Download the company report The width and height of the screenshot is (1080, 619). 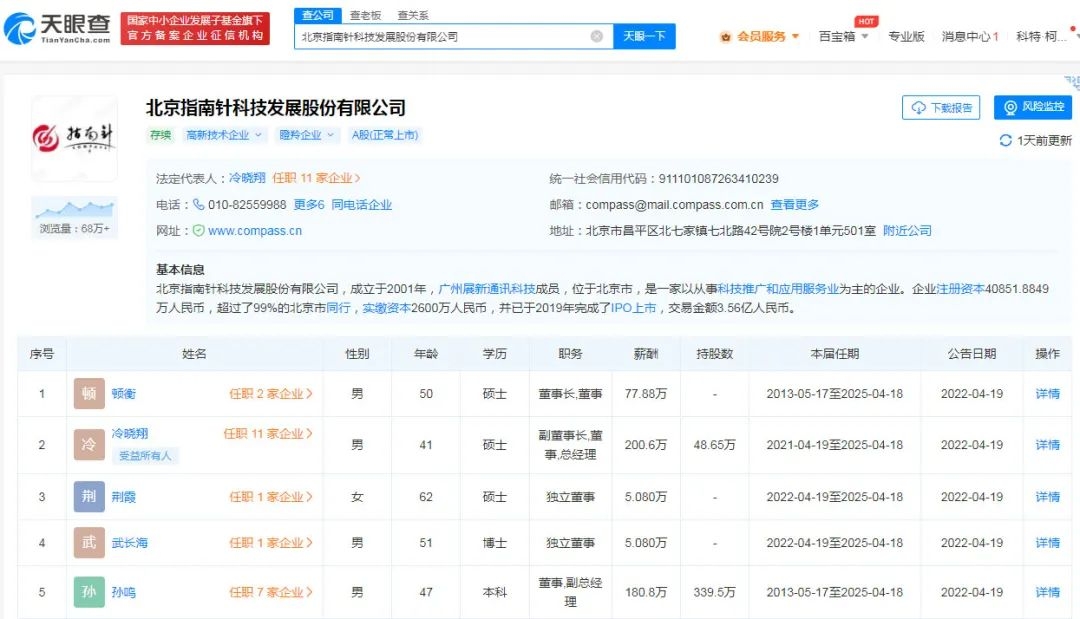tap(941, 107)
